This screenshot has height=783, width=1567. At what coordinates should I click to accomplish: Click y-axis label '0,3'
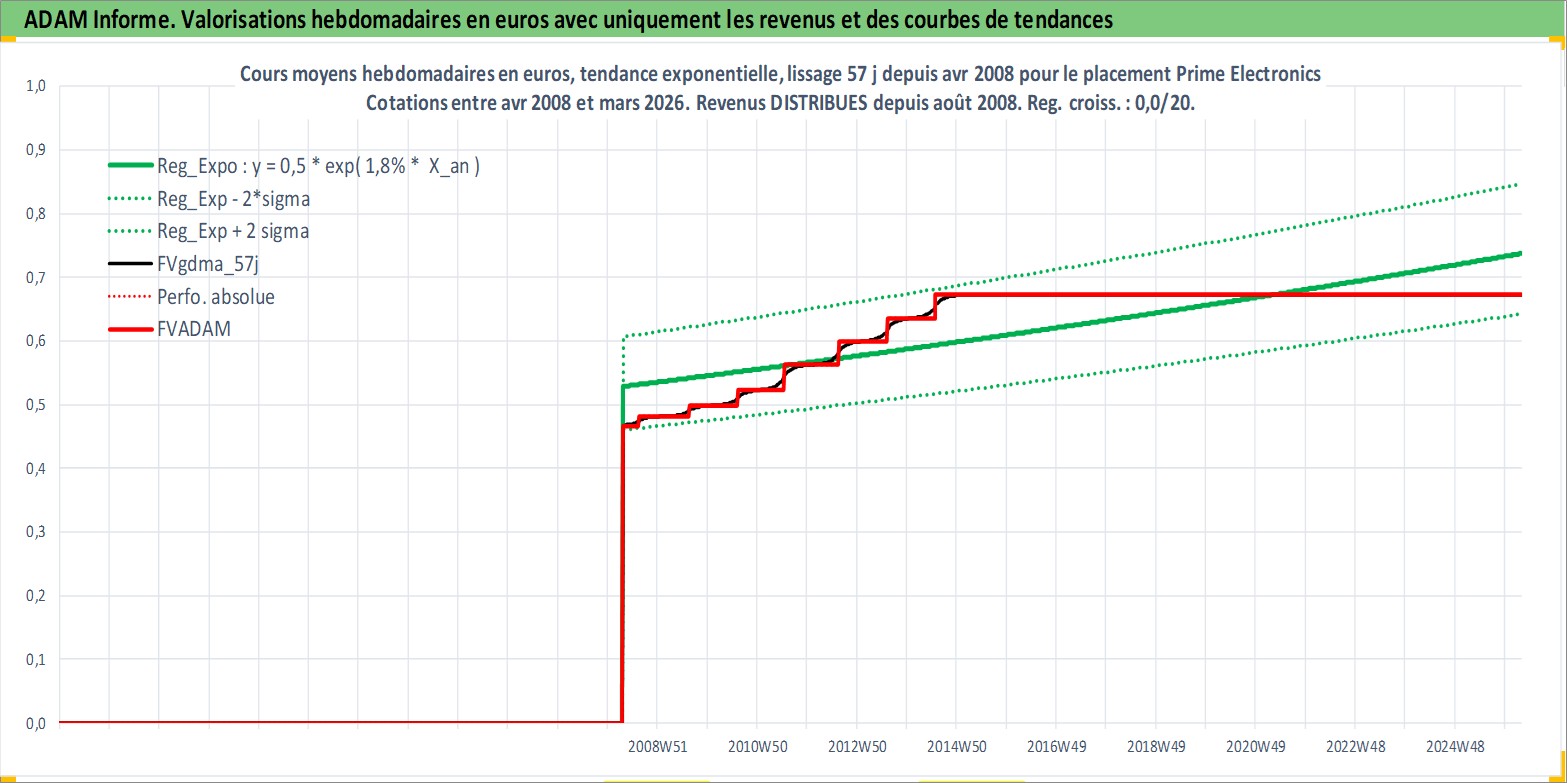point(37,532)
